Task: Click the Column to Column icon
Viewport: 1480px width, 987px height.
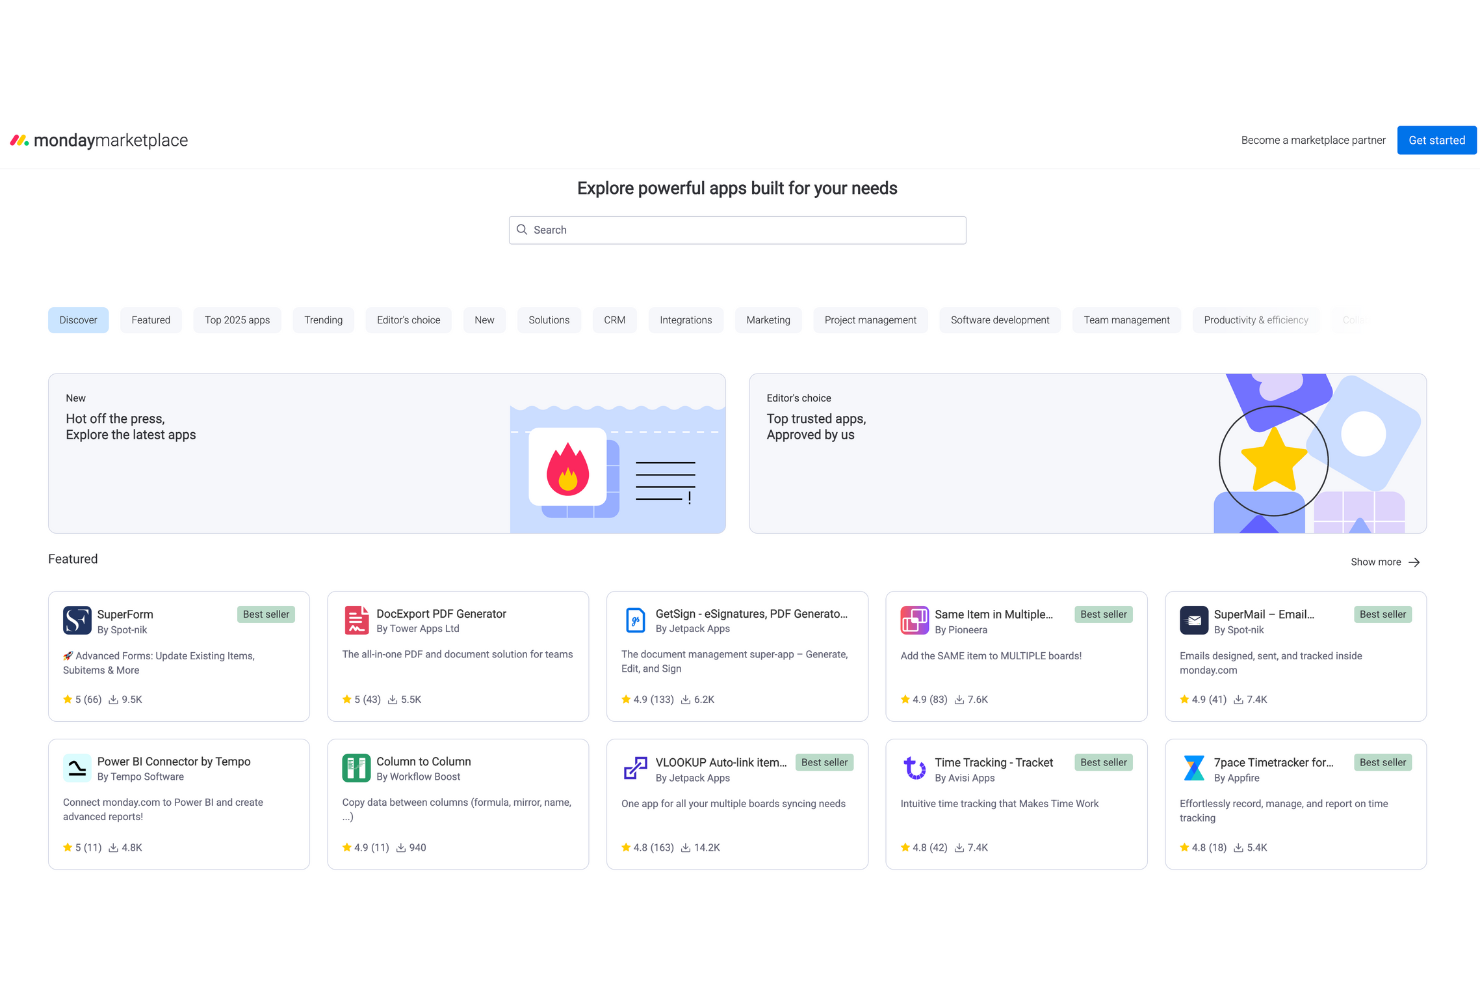Action: coord(356,768)
